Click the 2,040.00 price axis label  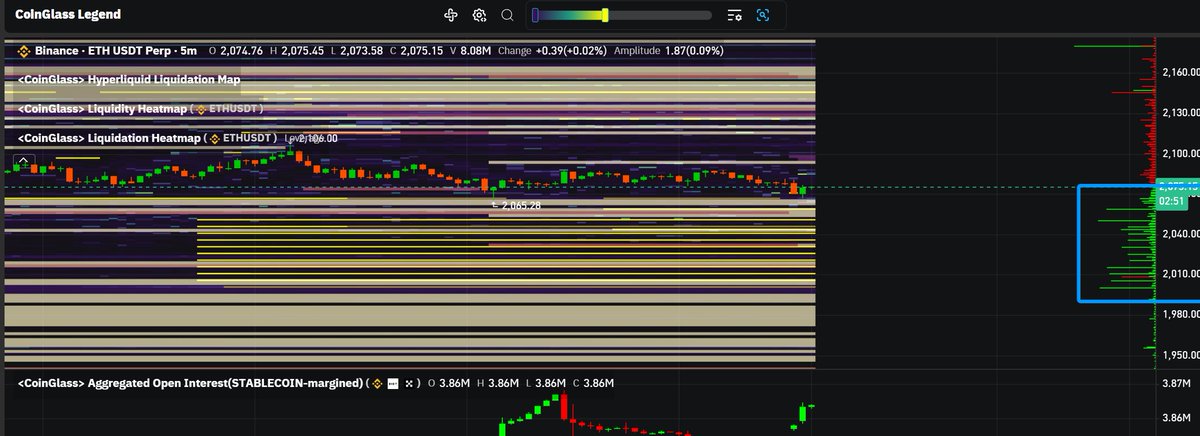click(1181, 233)
